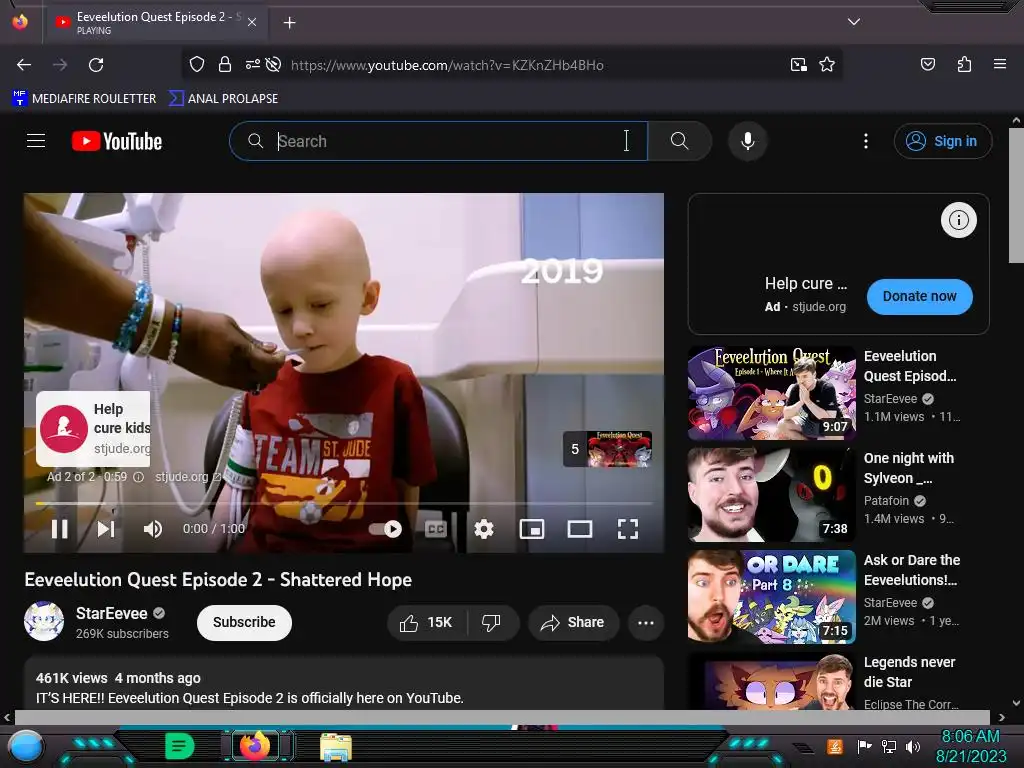Skip to next video with next button
This screenshot has height=768, width=1024.
tap(106, 529)
